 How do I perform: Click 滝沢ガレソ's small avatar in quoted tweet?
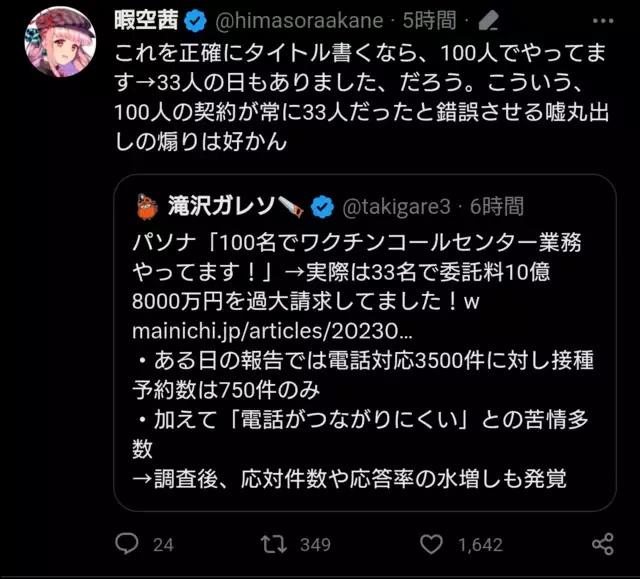147,207
